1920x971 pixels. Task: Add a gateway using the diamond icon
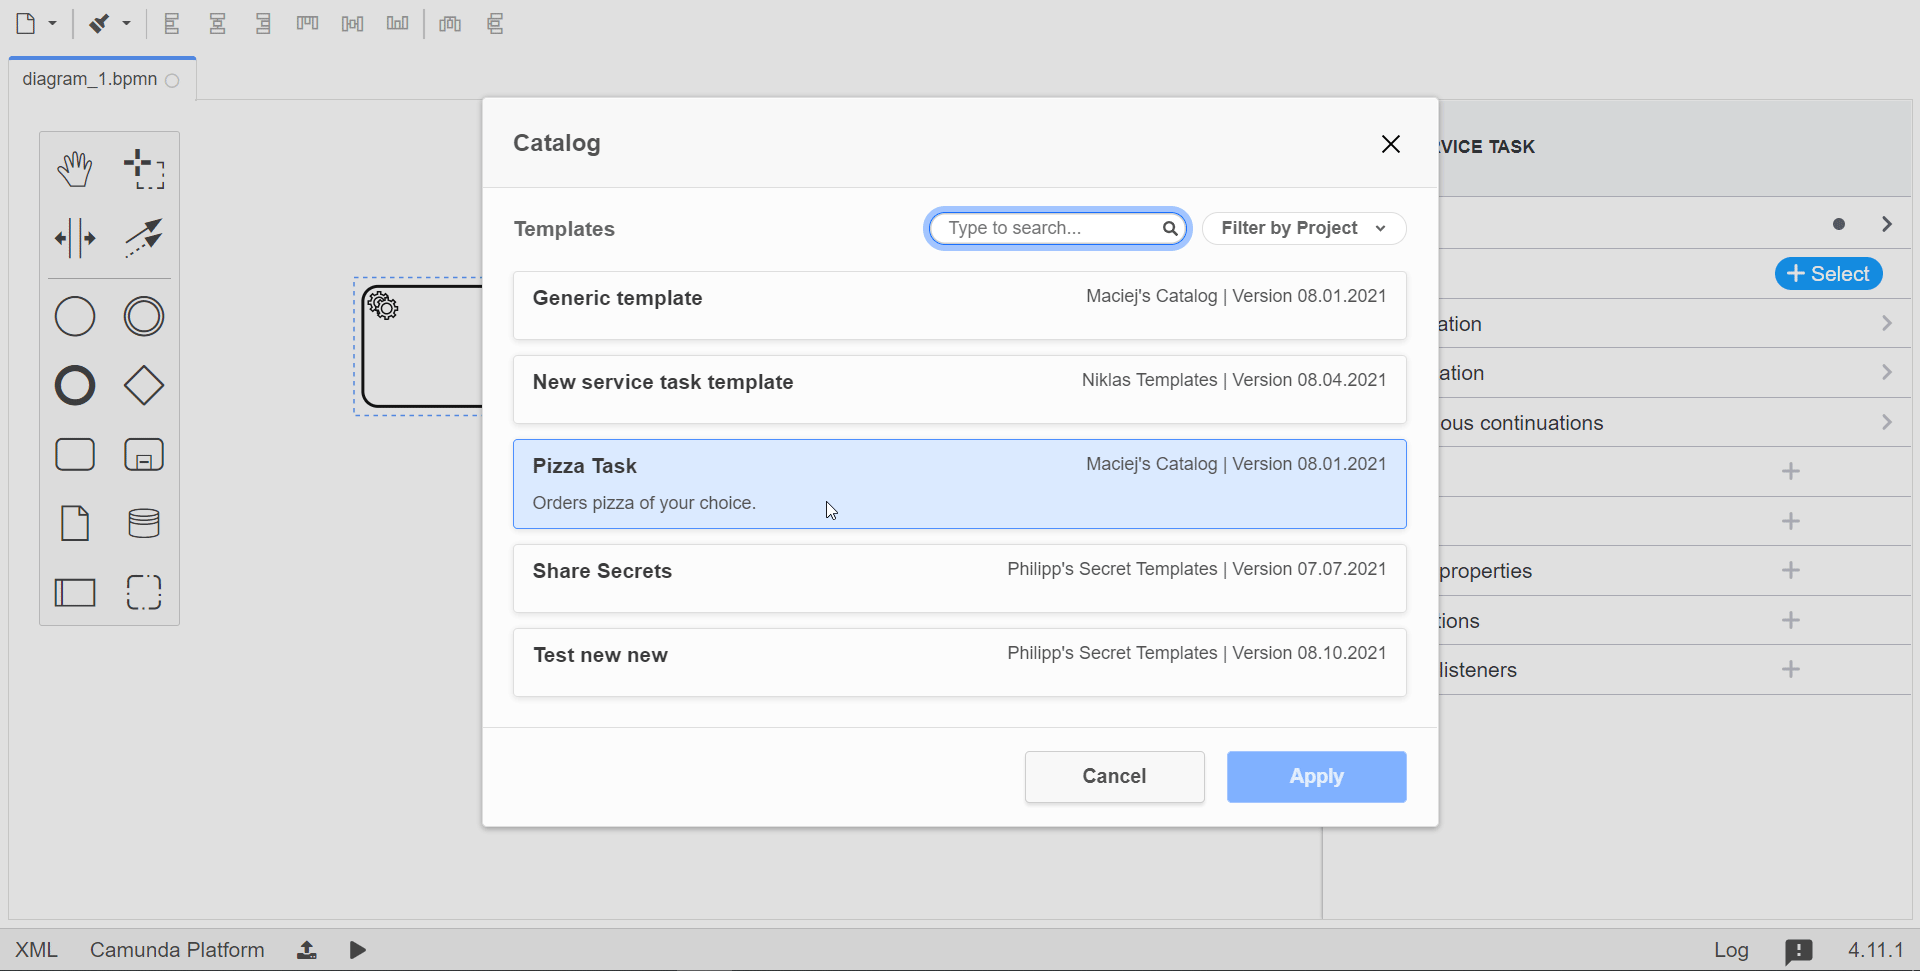[143, 385]
